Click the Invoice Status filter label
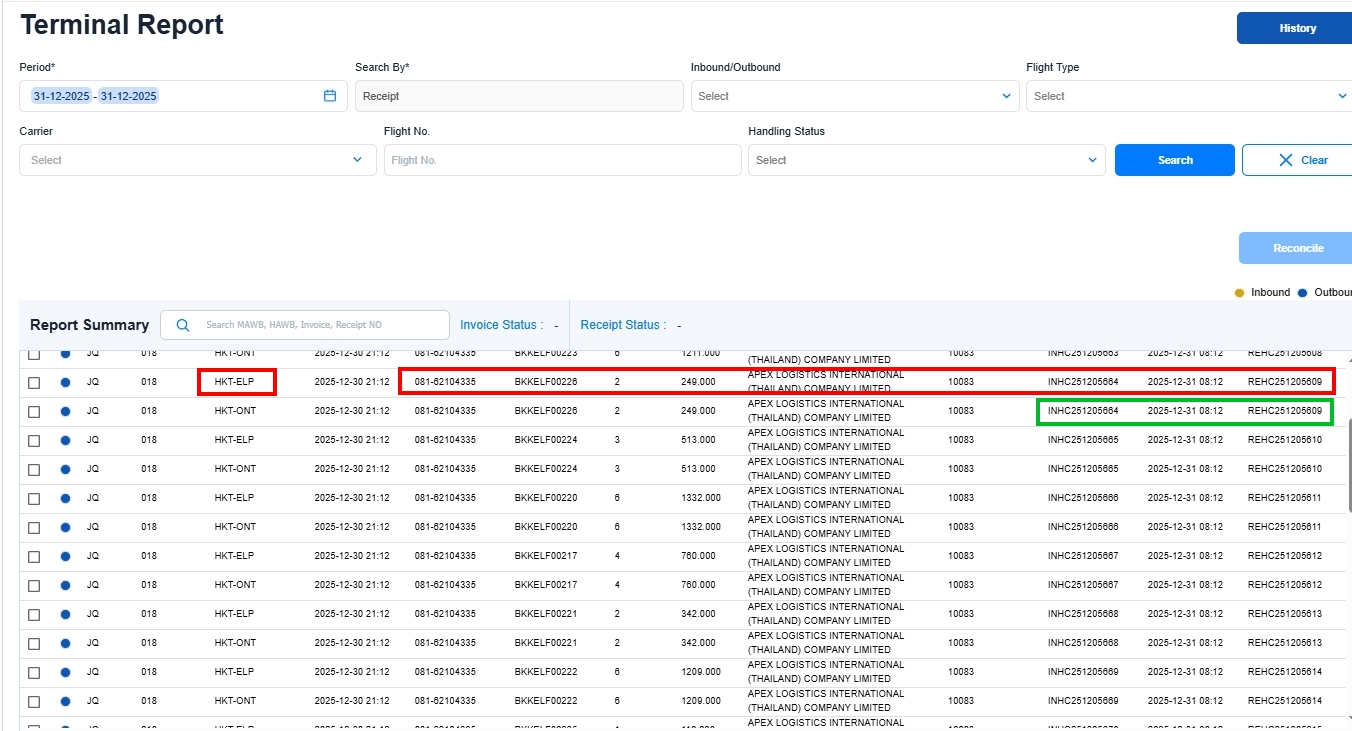Viewport: 1352px width, 731px height. click(x=500, y=325)
